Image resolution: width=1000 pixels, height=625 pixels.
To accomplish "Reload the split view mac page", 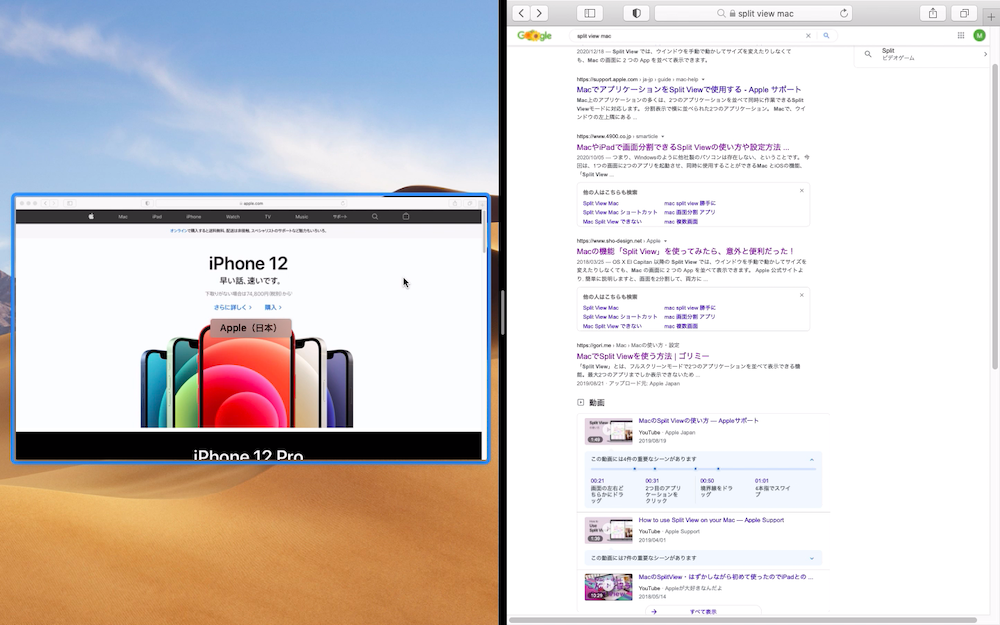I will [844, 13].
